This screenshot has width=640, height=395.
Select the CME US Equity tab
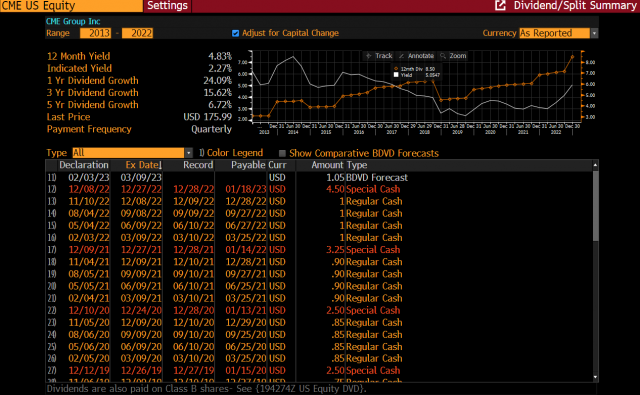[71, 6]
